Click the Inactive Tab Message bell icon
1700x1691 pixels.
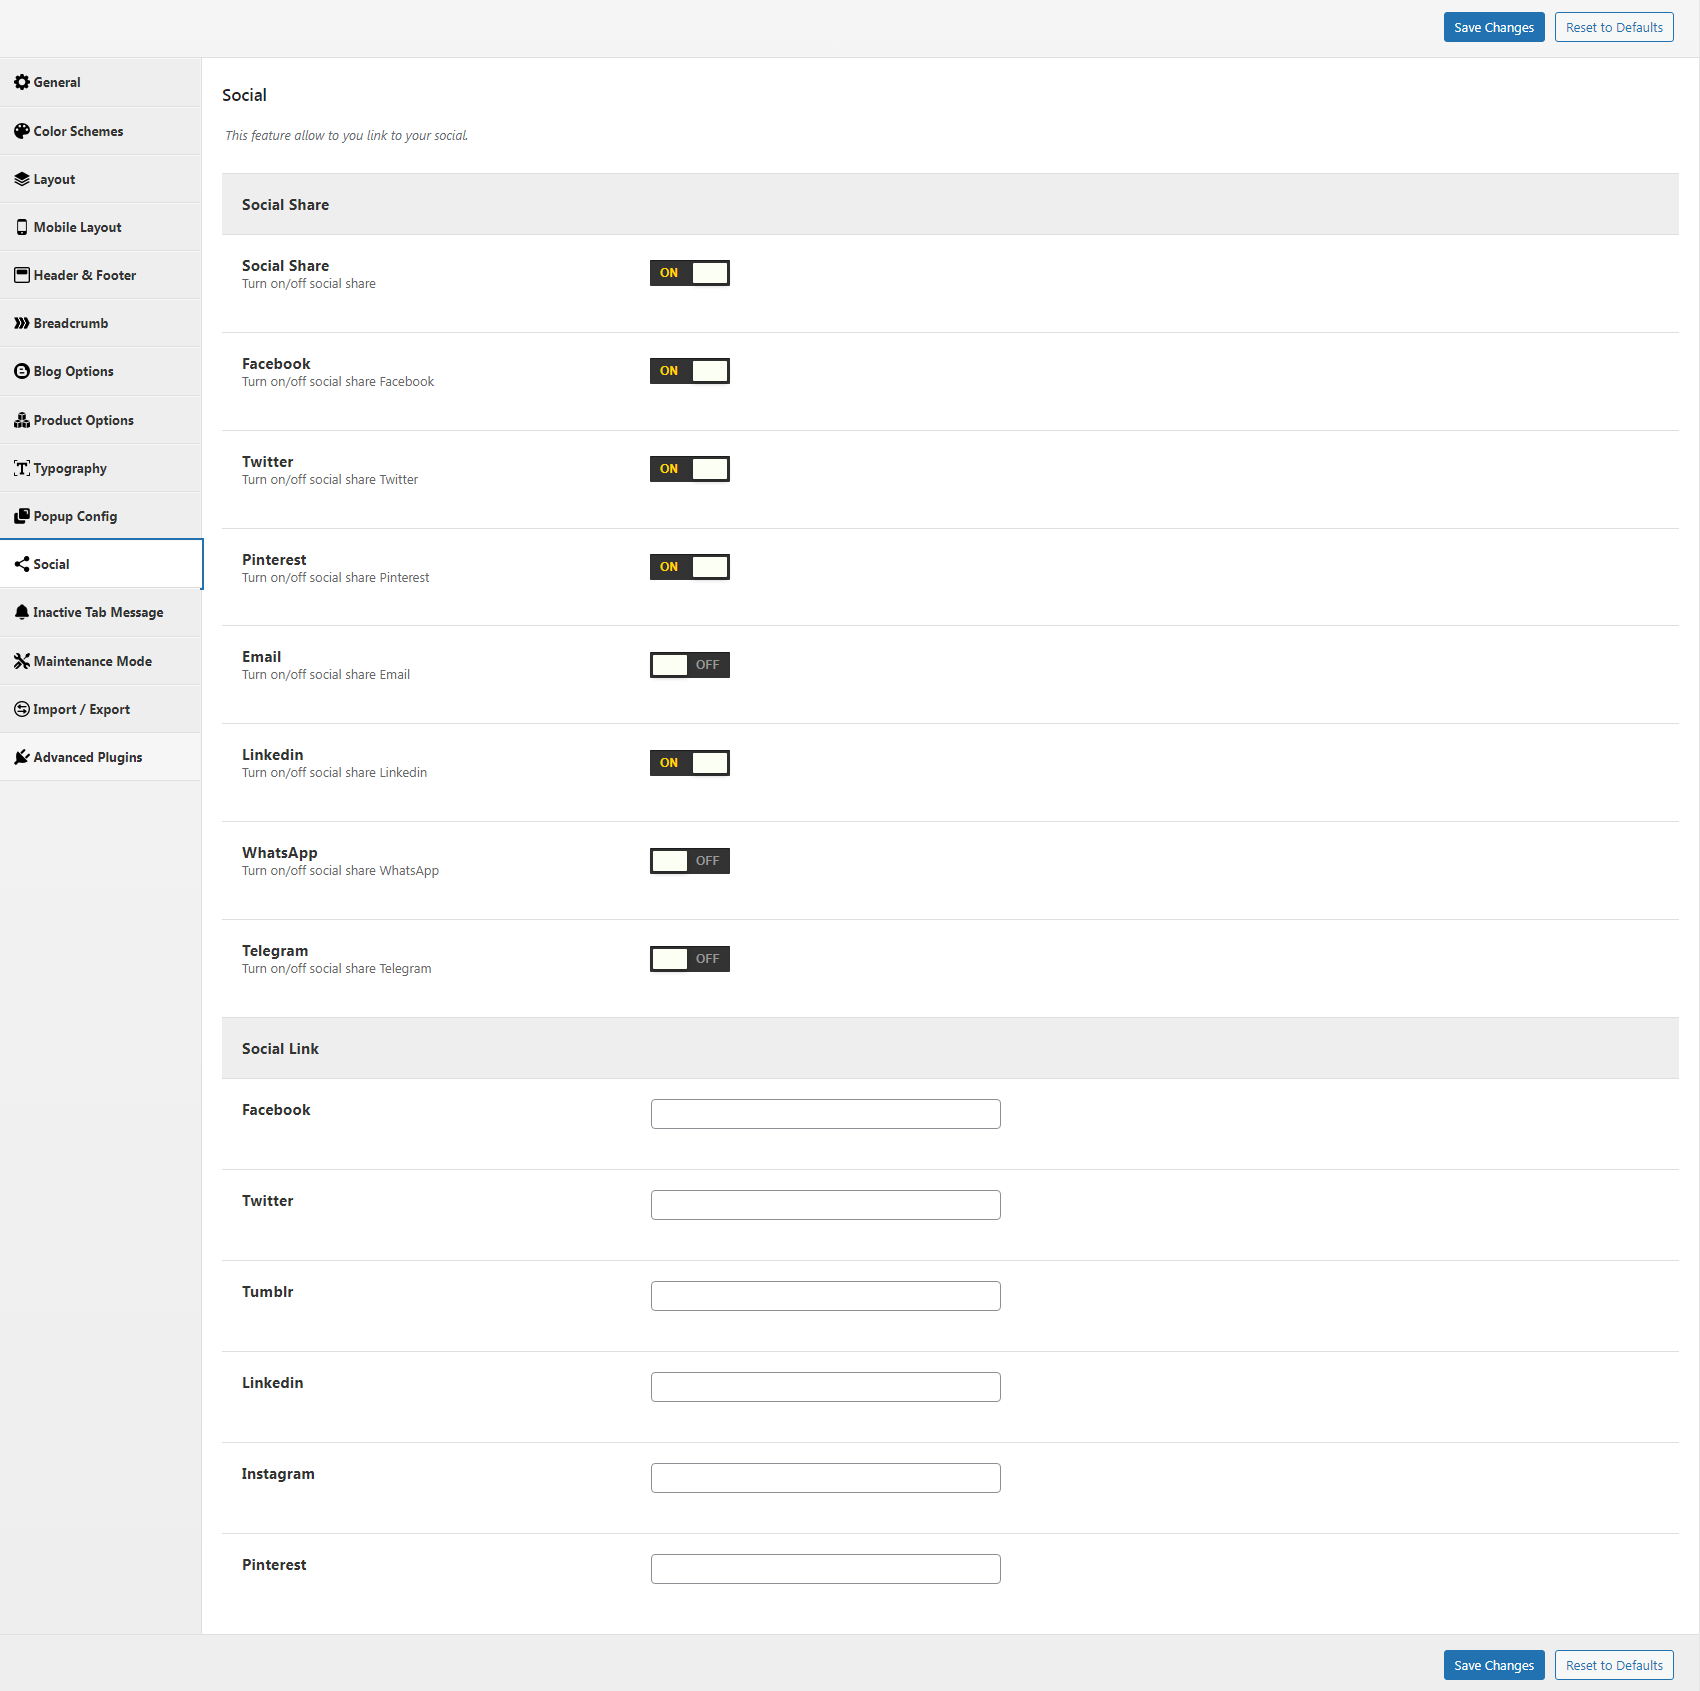21,612
